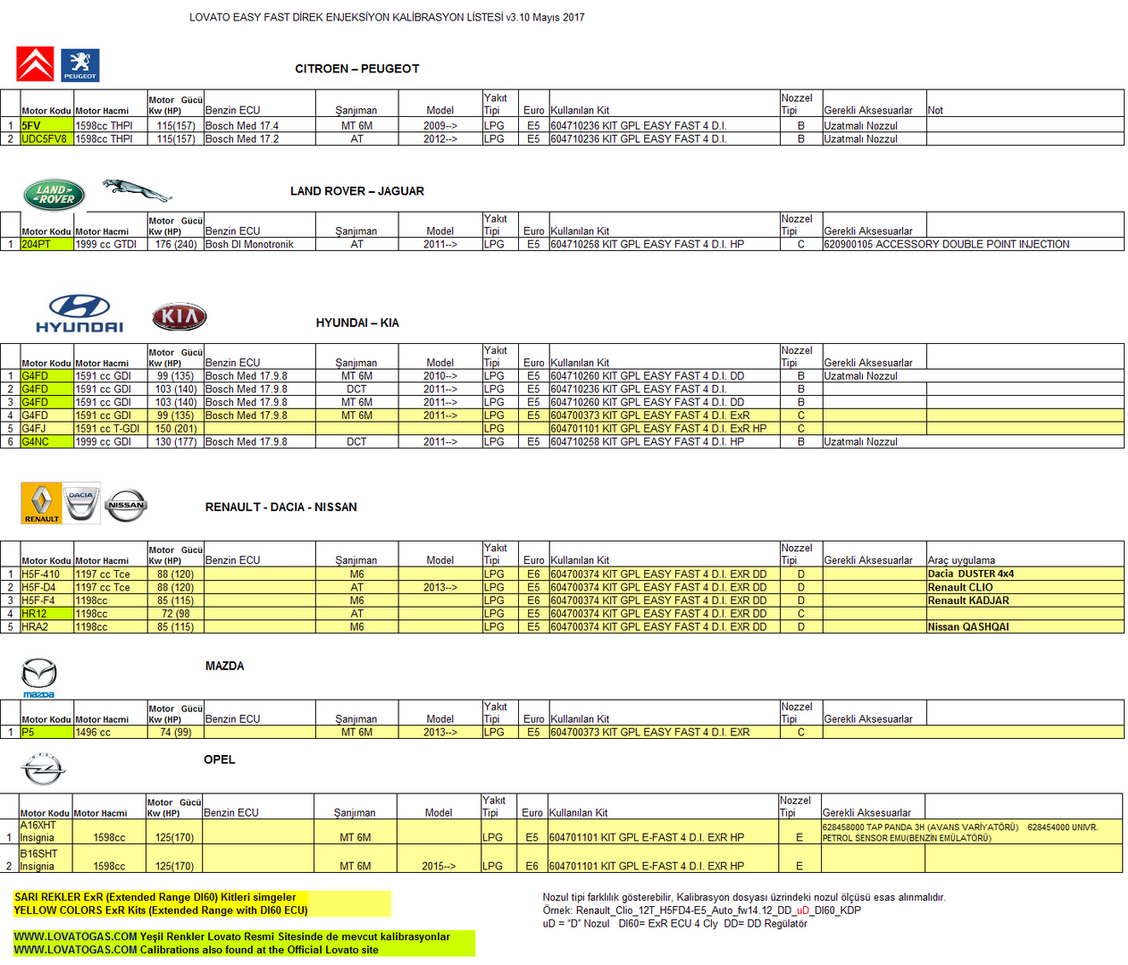1128x965 pixels.
Task: Click the 'P5' Mazda motor code cell
Action: 47,733
